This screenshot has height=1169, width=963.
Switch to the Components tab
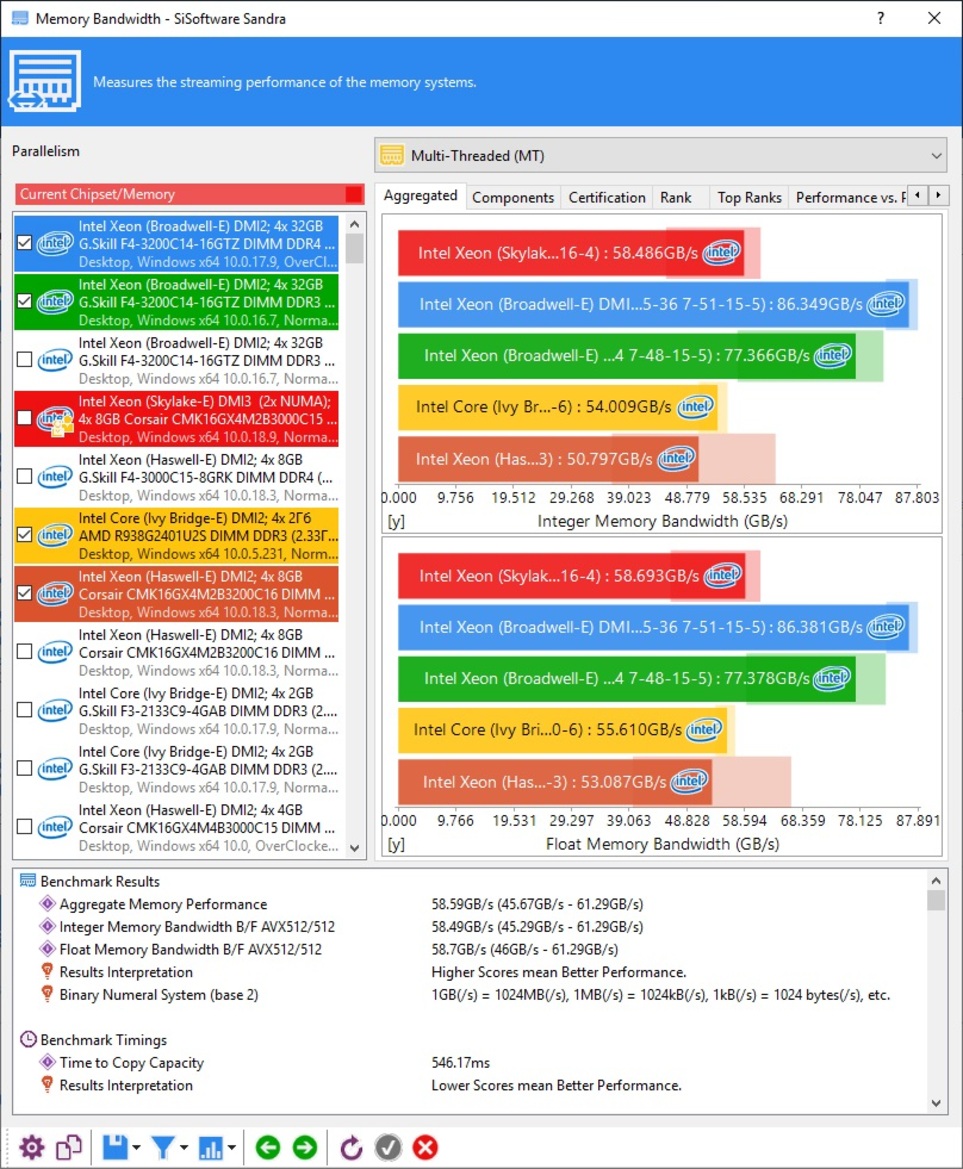pyautogui.click(x=513, y=198)
